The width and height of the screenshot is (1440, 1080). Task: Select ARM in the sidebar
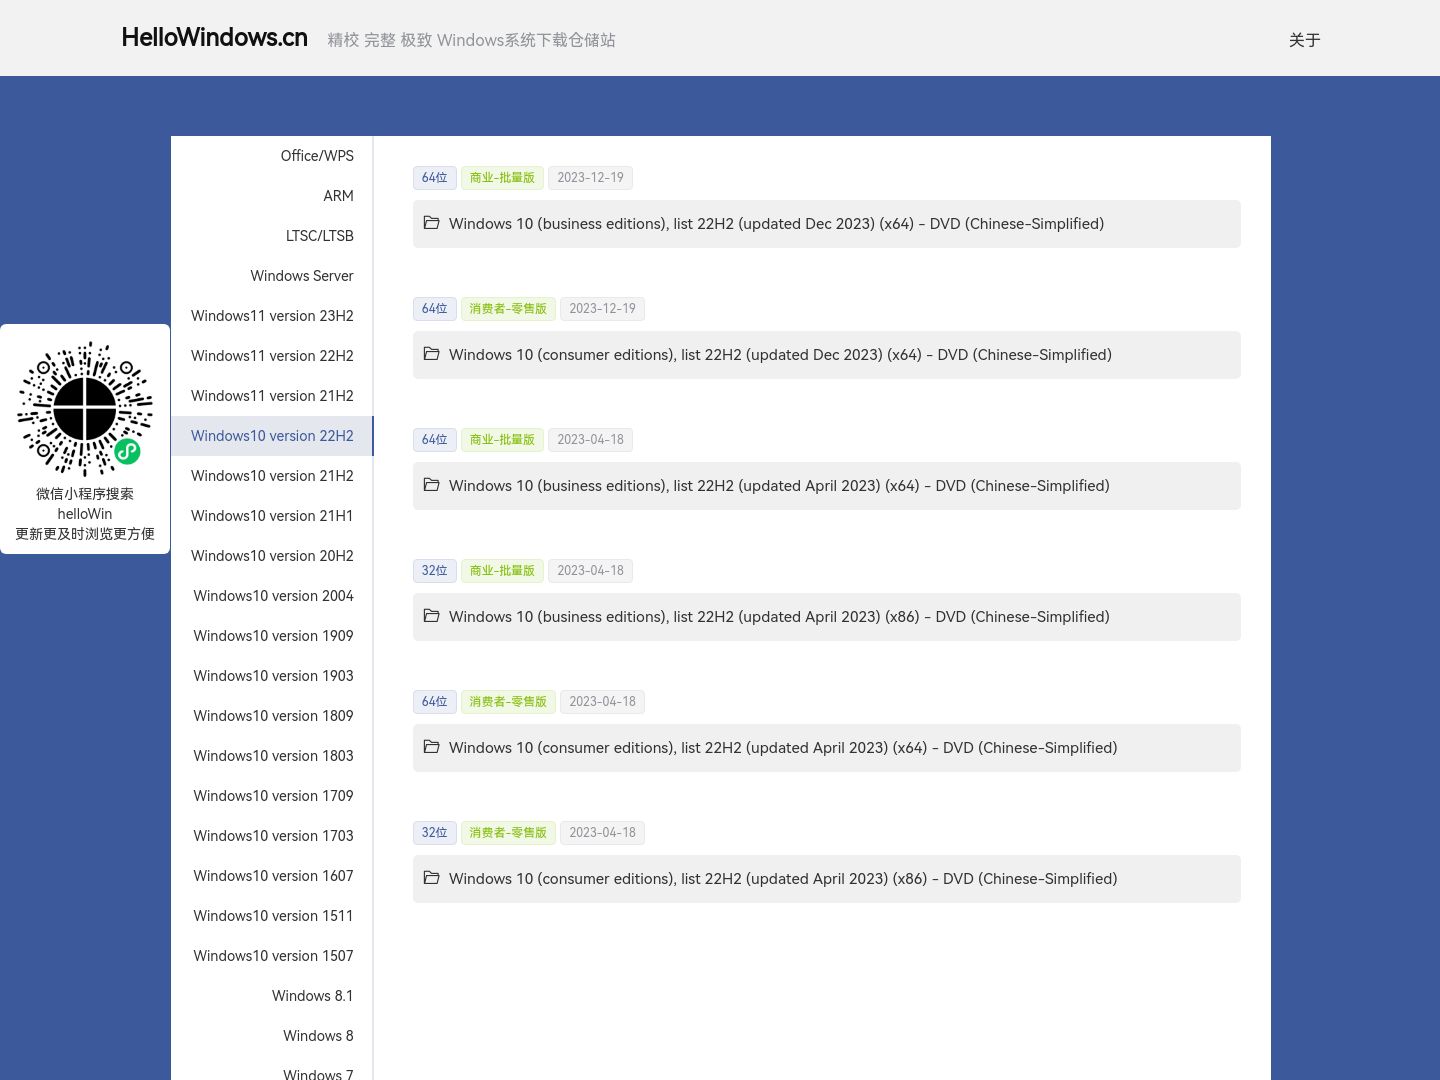coord(272,196)
